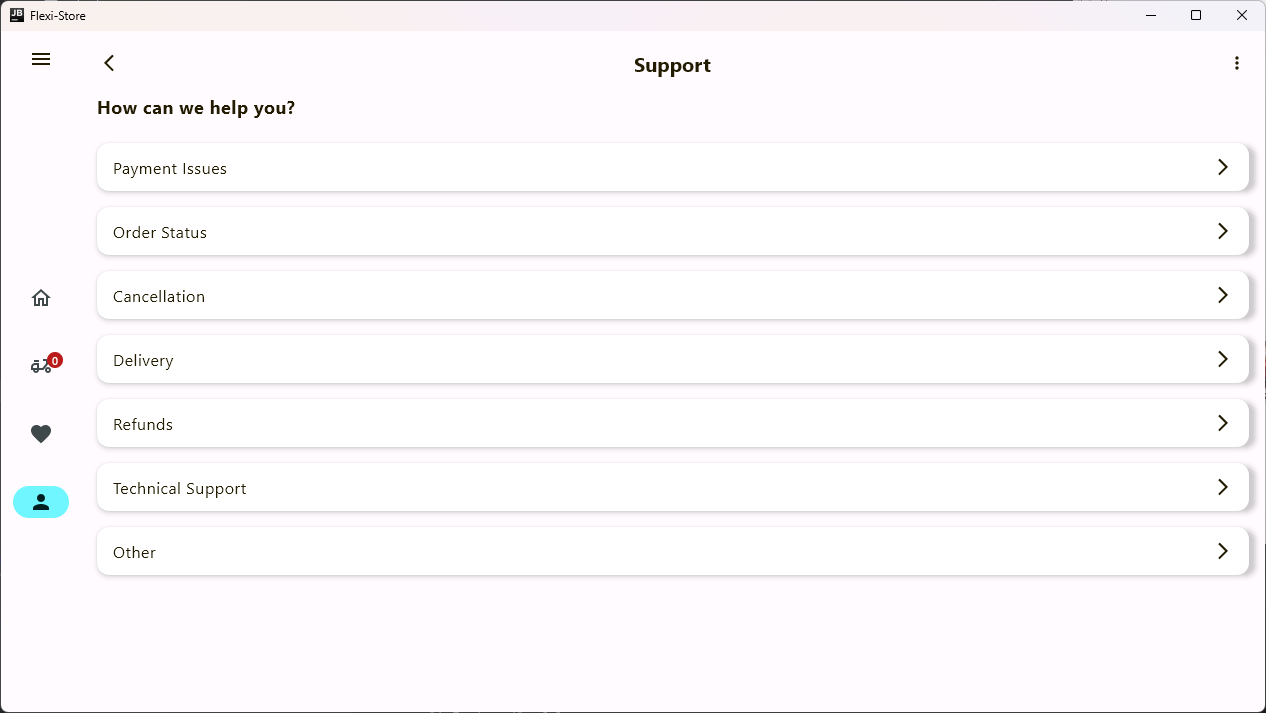Select the Technical Support option
The width and height of the screenshot is (1266, 713).
click(180, 488)
